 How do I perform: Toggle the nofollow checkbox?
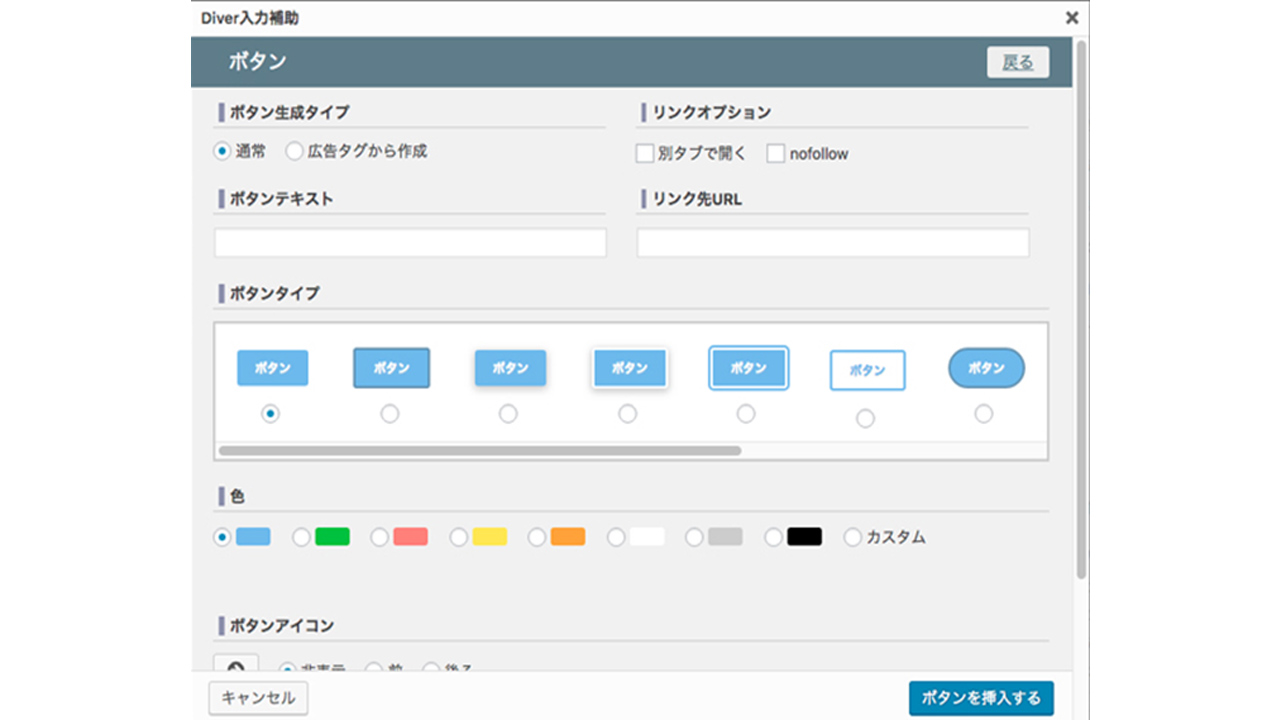pos(776,154)
